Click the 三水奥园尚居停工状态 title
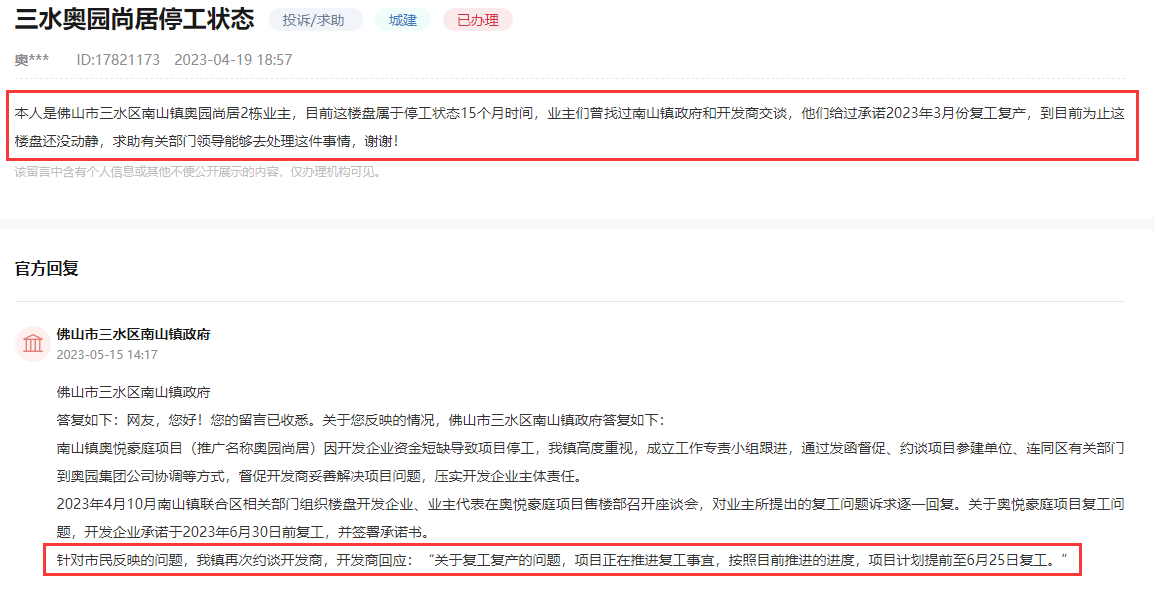This screenshot has height=602, width=1155. [134, 18]
